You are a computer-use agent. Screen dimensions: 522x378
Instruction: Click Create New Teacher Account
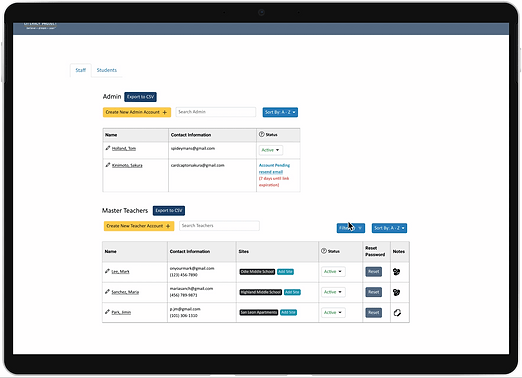coord(139,226)
